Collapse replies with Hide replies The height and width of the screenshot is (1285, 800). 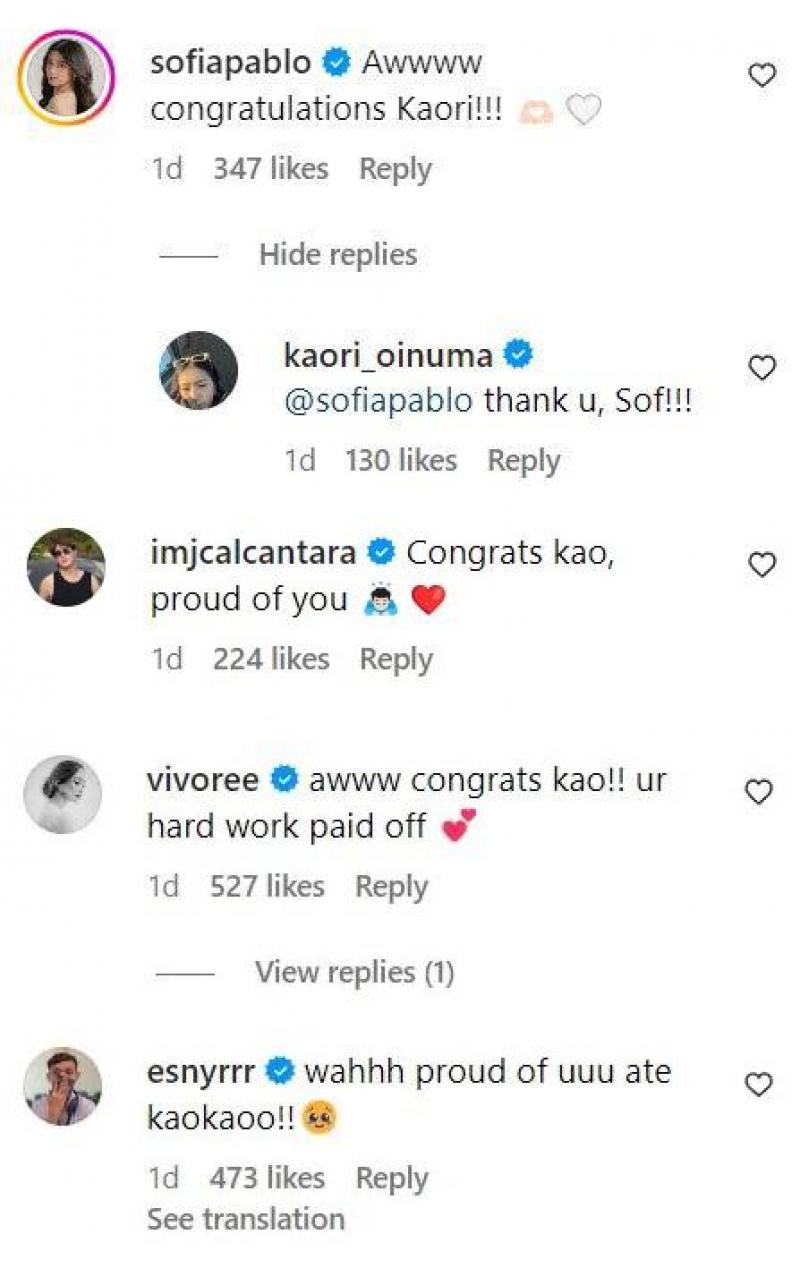click(338, 255)
